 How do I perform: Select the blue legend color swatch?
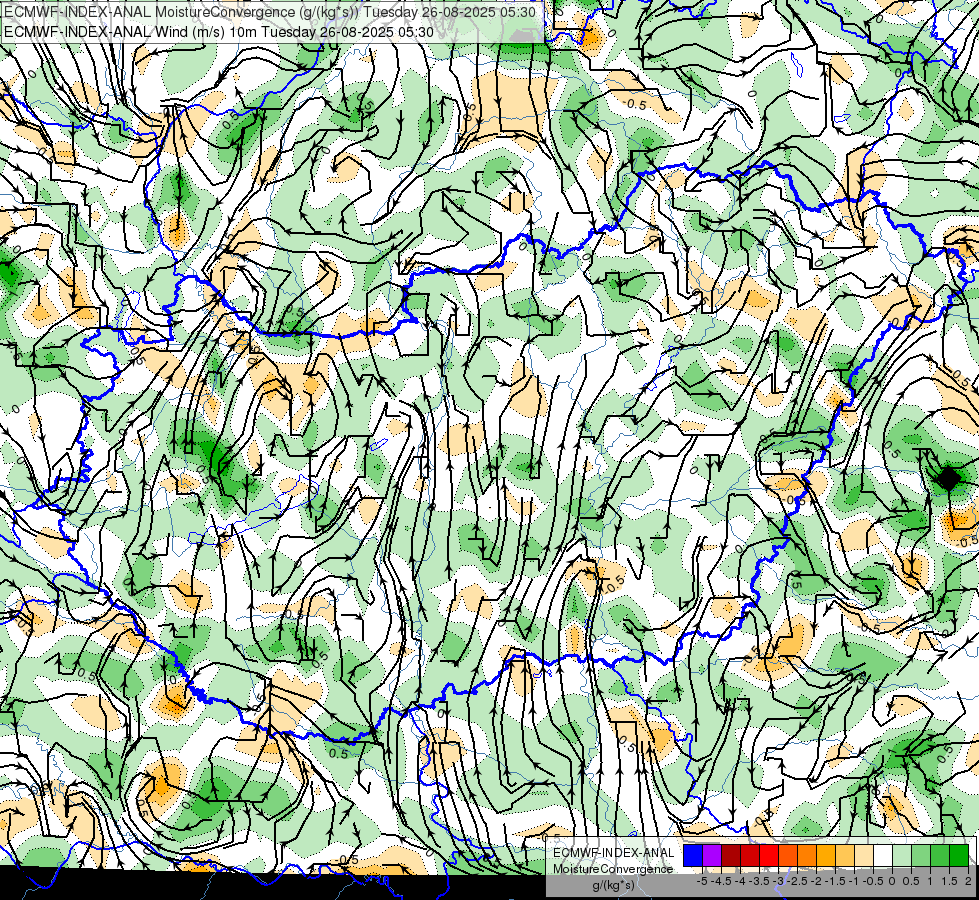(693, 855)
